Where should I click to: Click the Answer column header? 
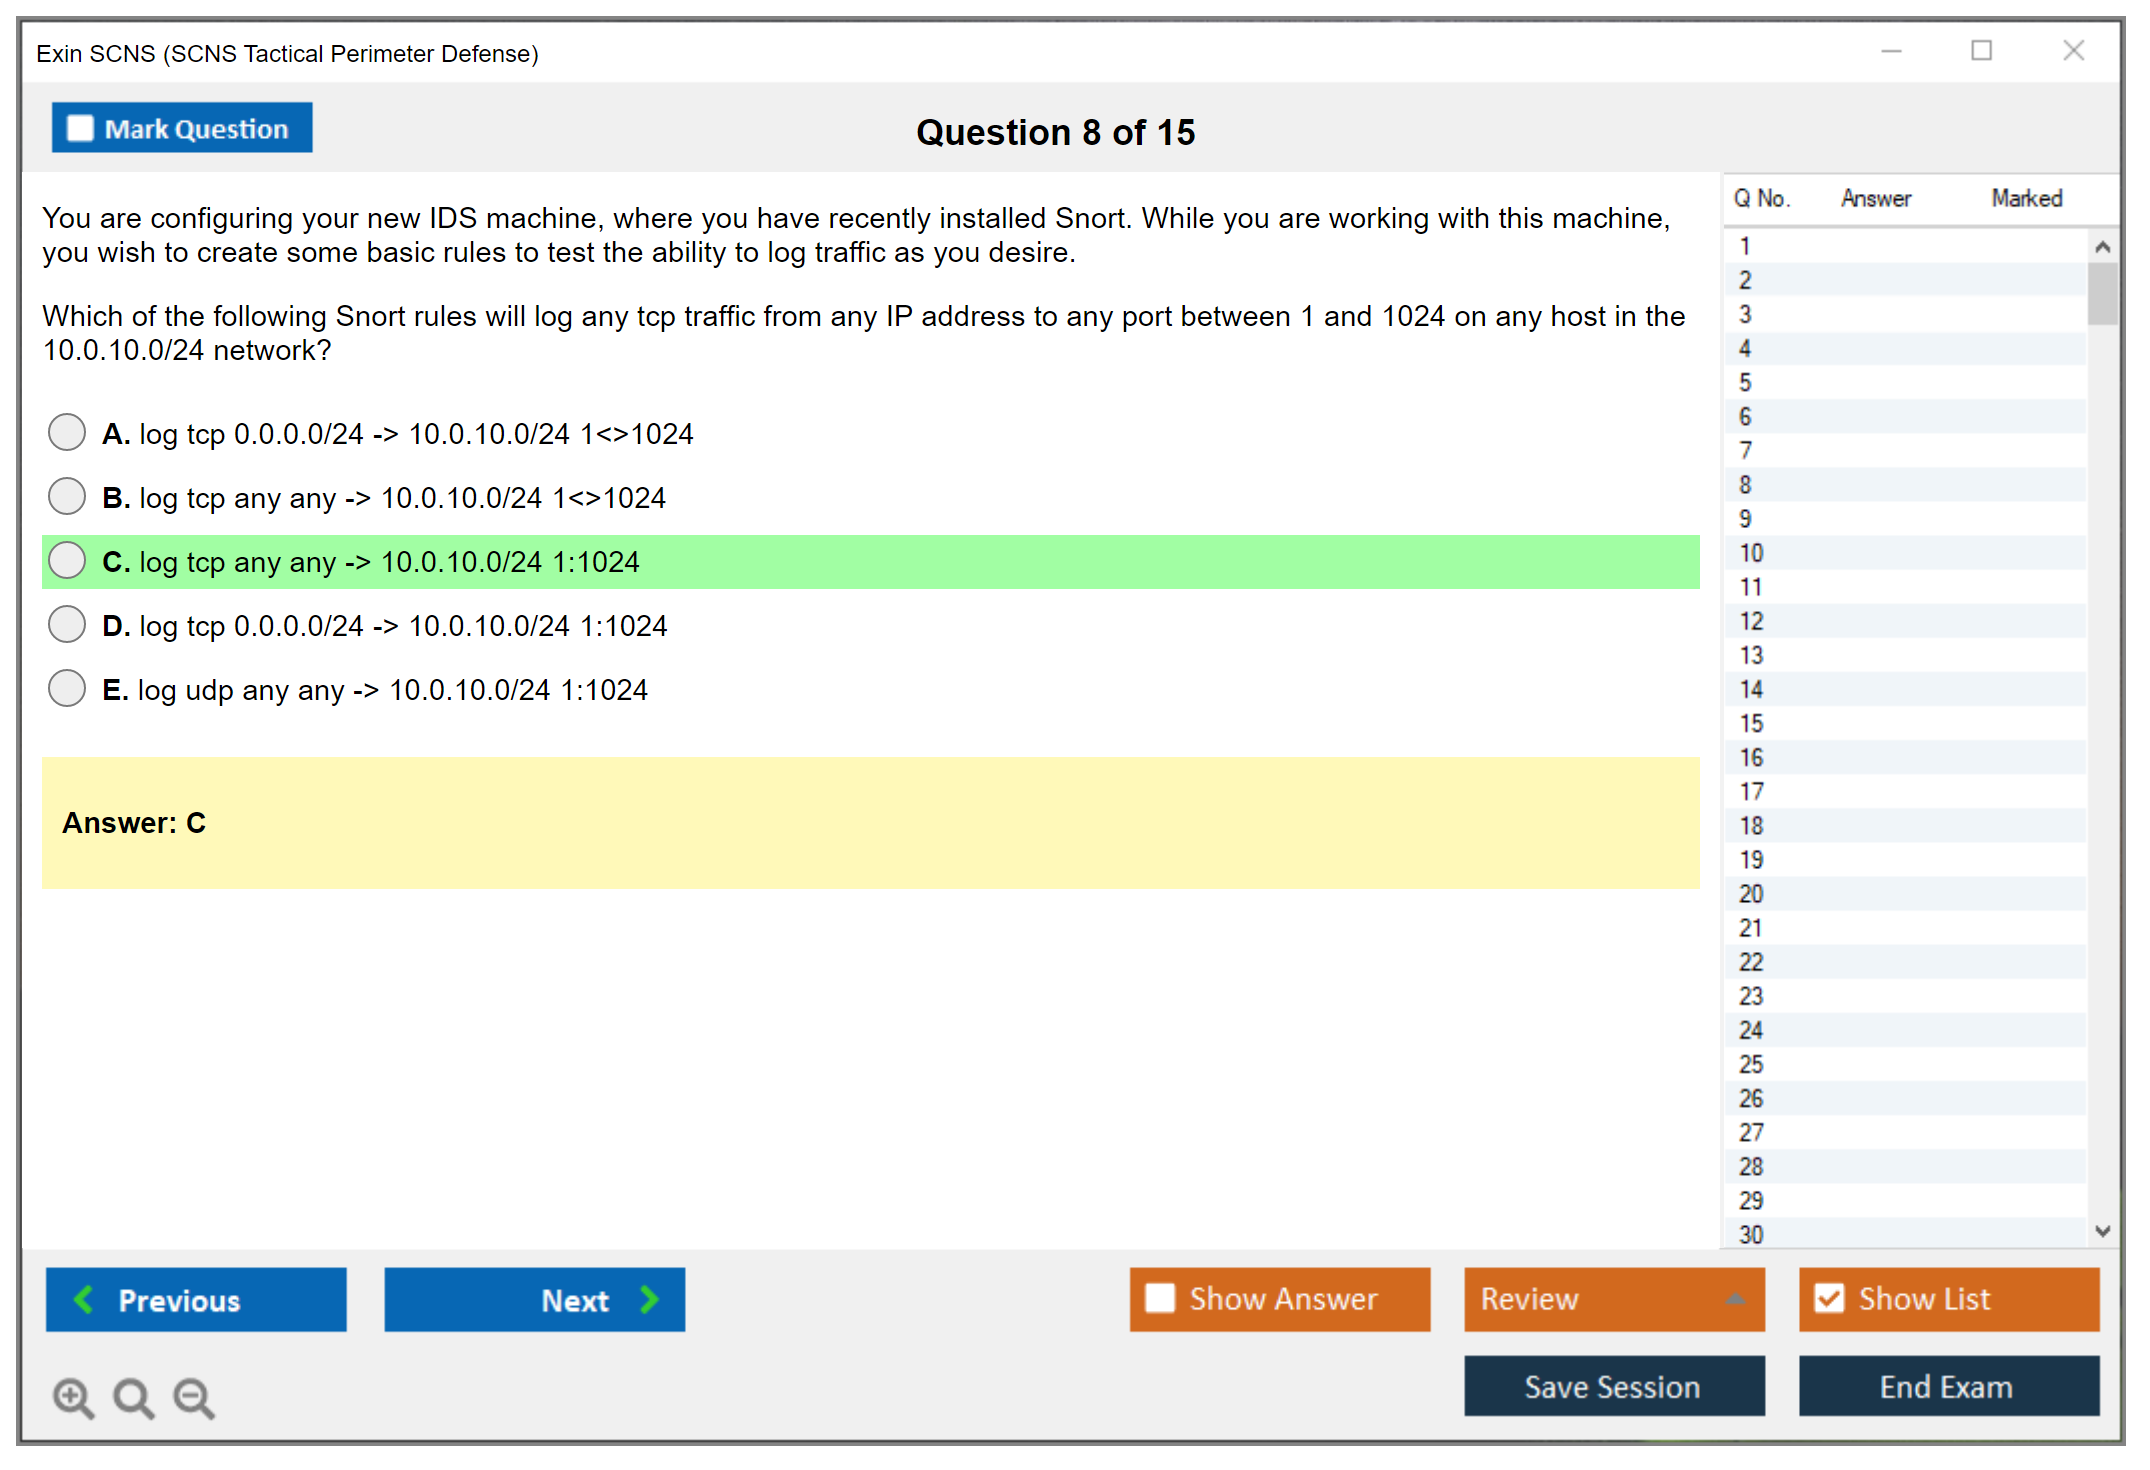click(x=1875, y=199)
